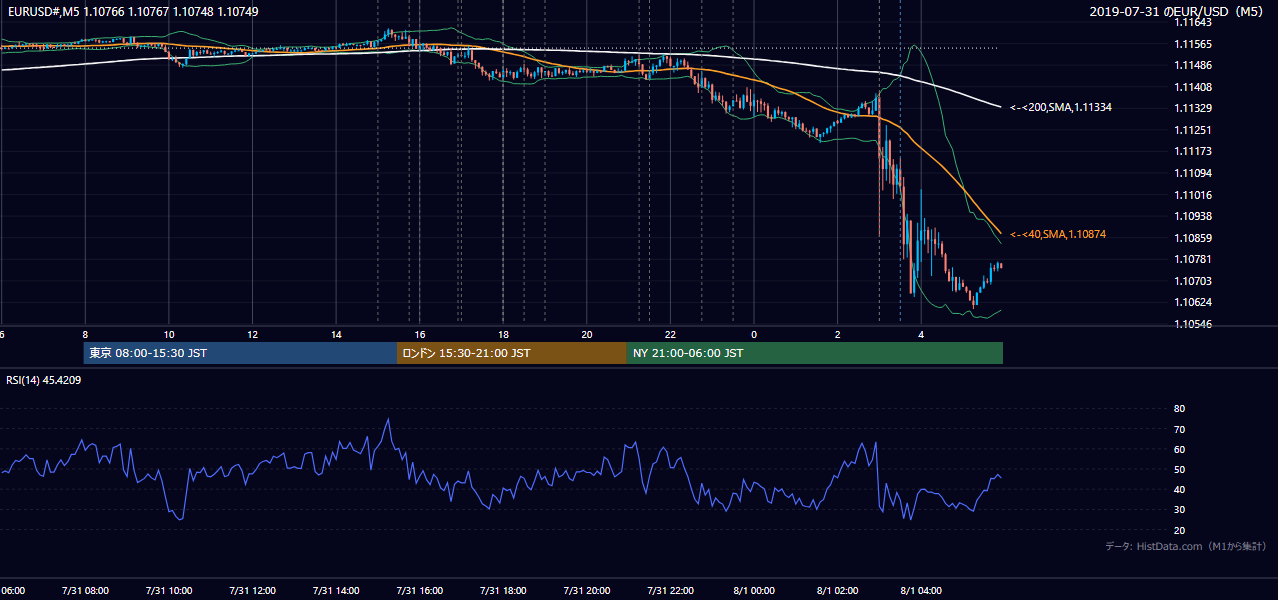The image size is (1278, 600).
Task: Click hour marker 14 below price chart
Action: 336,334
